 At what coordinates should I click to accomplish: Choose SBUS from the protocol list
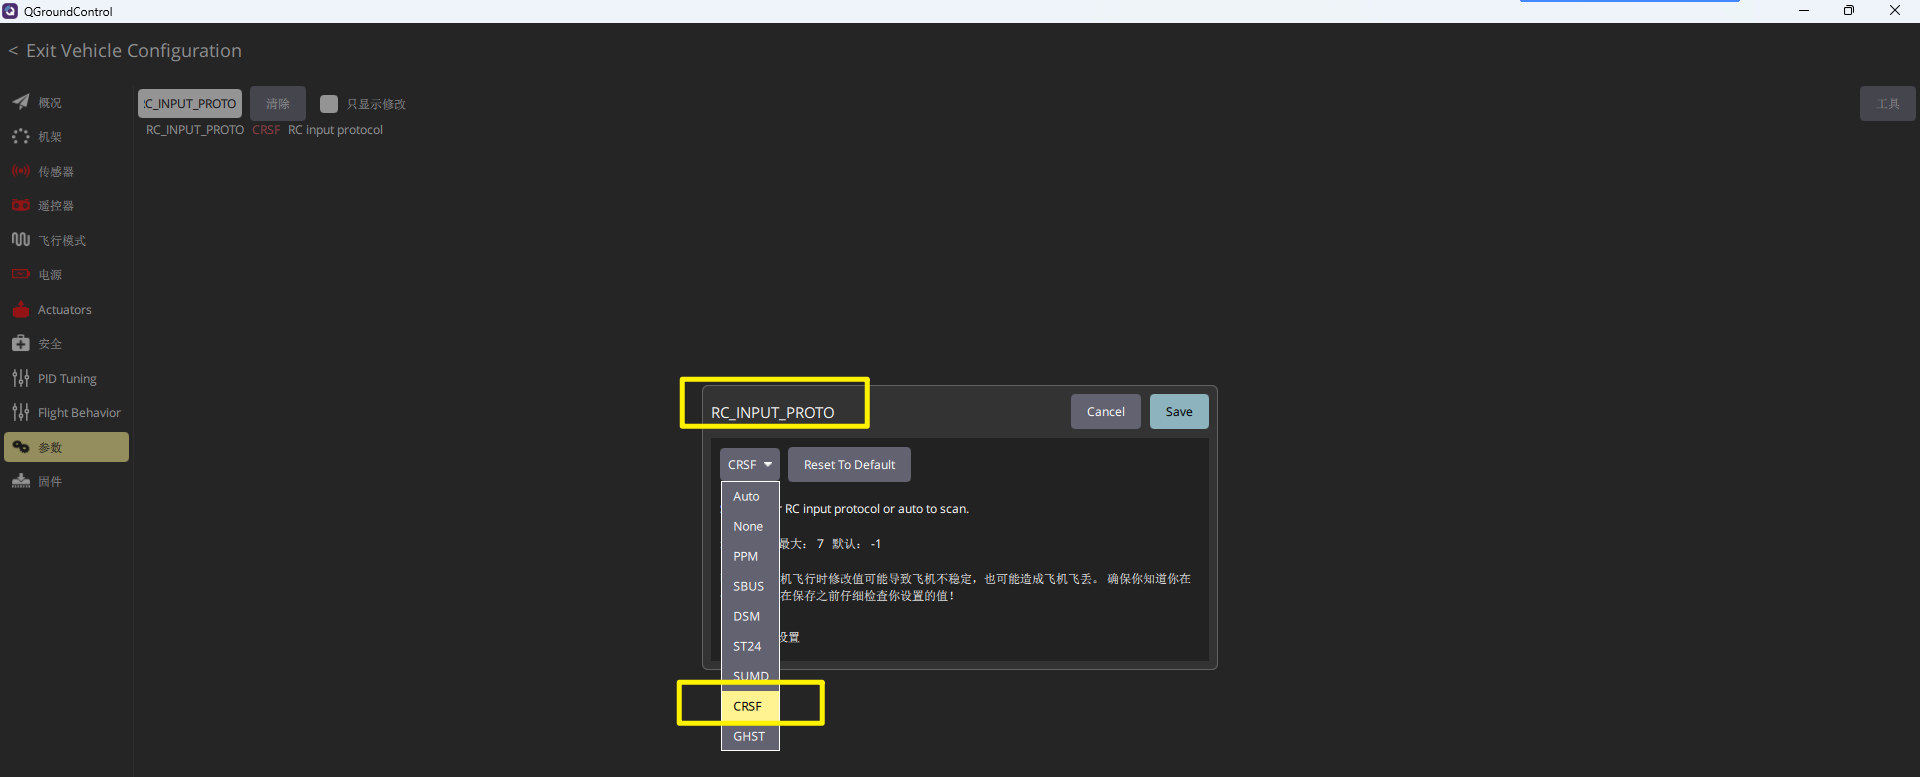[x=750, y=586]
